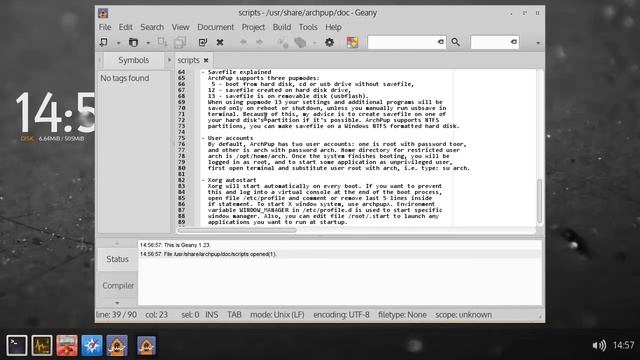This screenshot has width=640, height=360.
Task: Click the 'User accounts' heading line
Action: [x=230, y=138]
